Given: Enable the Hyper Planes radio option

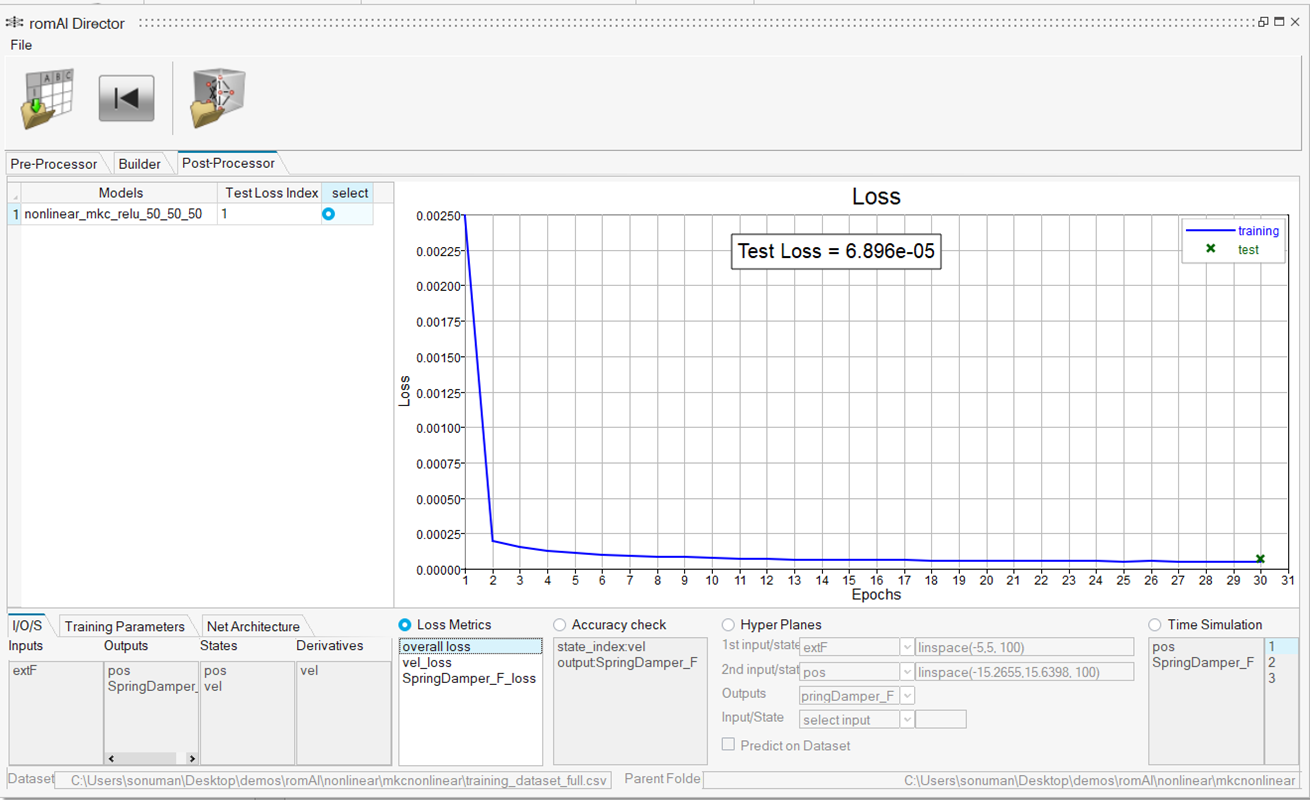Looking at the screenshot, I should coord(728,625).
